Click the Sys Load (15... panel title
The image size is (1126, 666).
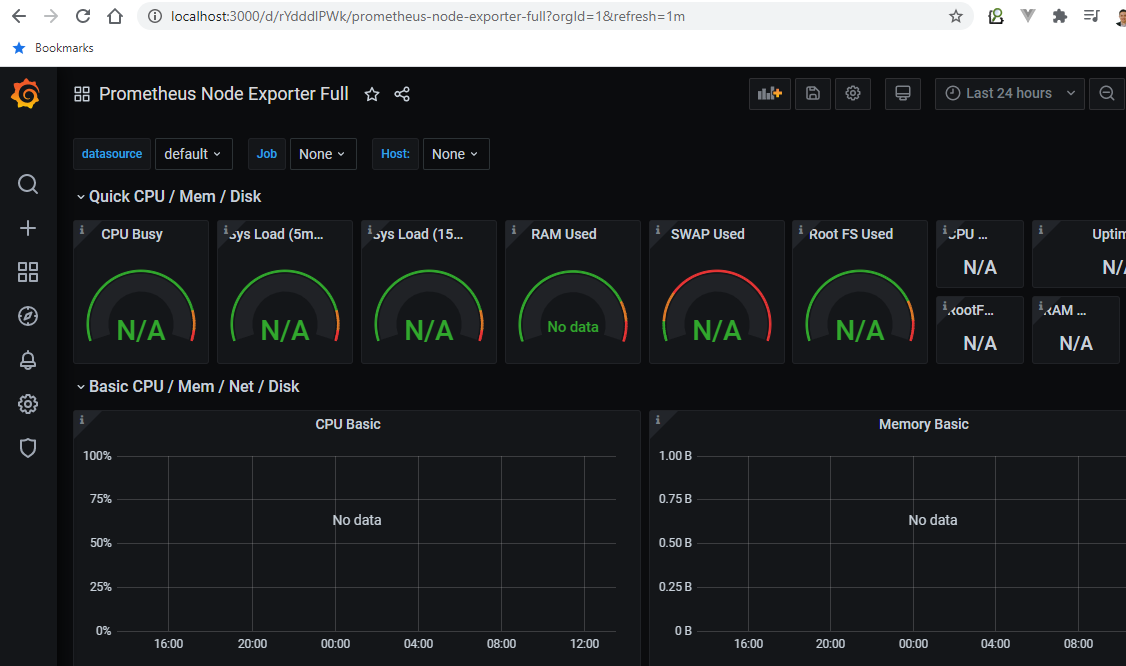[x=418, y=234]
